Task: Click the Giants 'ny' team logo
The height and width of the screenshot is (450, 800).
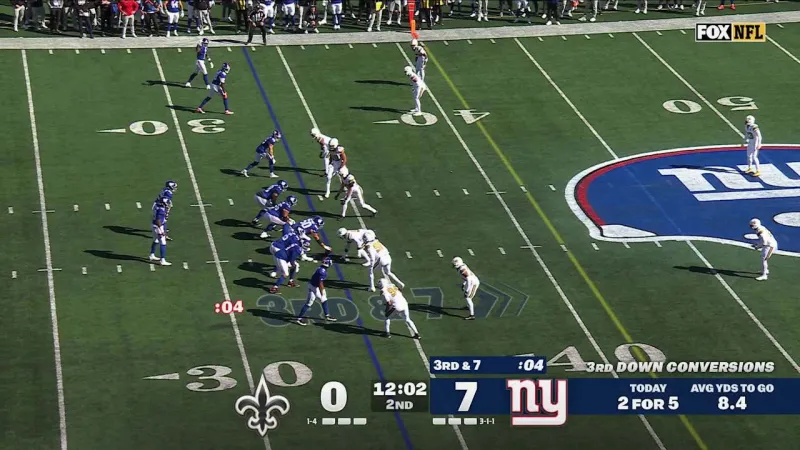Action: tap(537, 402)
